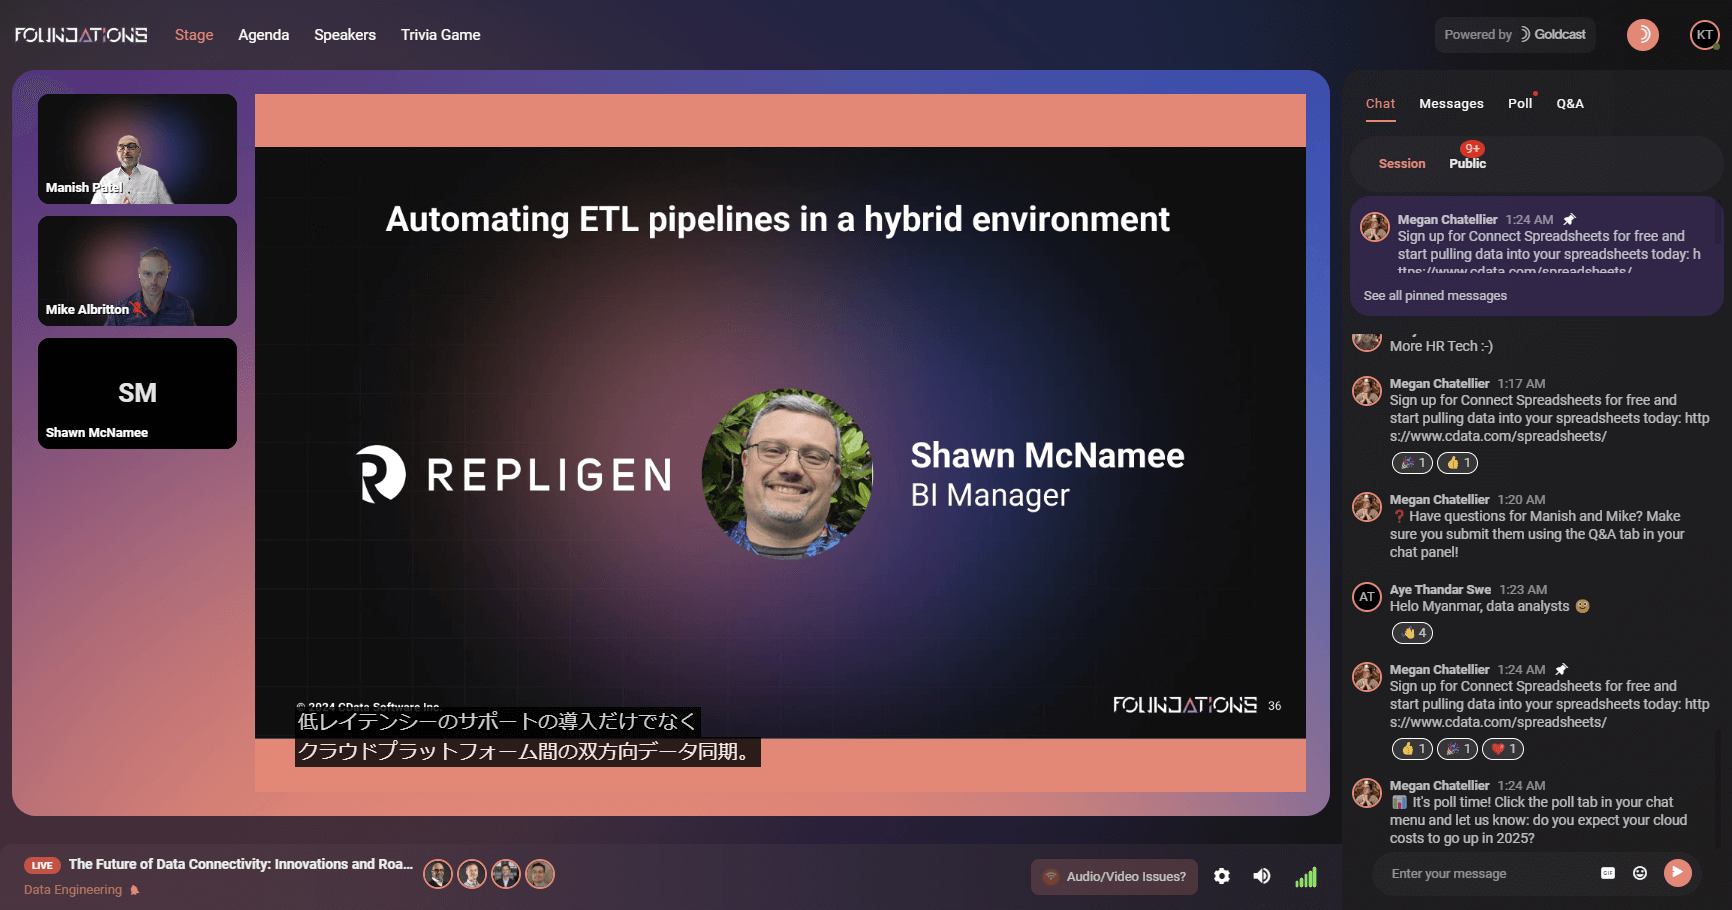Open the Stage tab

click(x=194, y=35)
